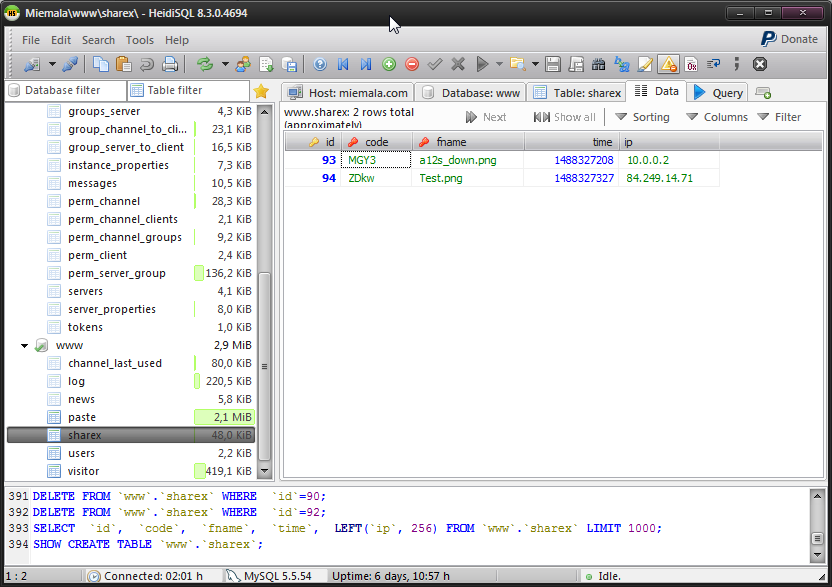Click the PayPal Donate icon

click(x=768, y=39)
